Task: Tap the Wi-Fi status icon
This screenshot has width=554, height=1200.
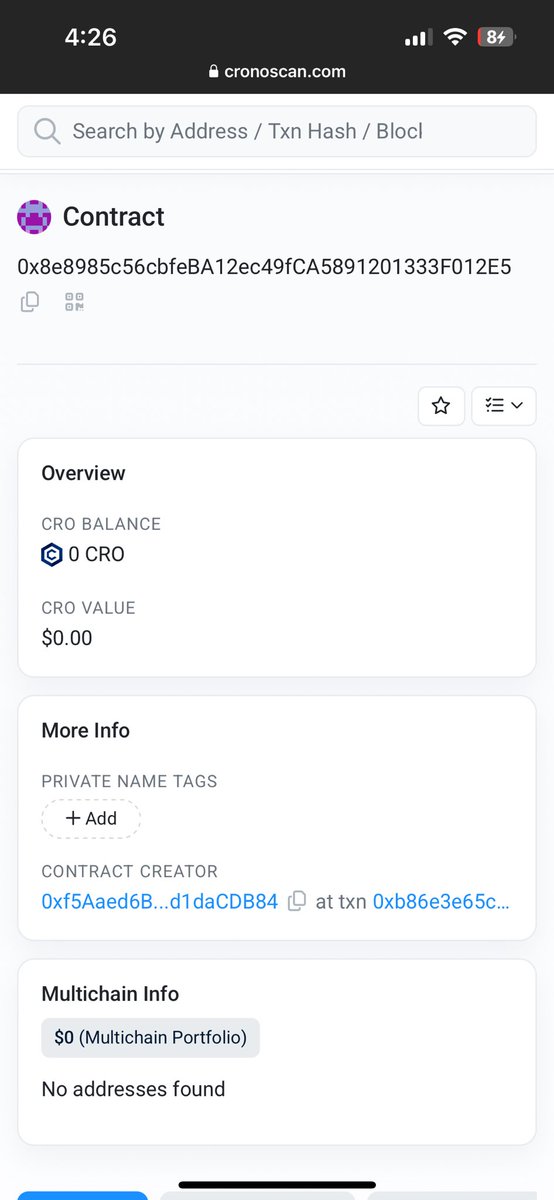Action: click(x=456, y=37)
